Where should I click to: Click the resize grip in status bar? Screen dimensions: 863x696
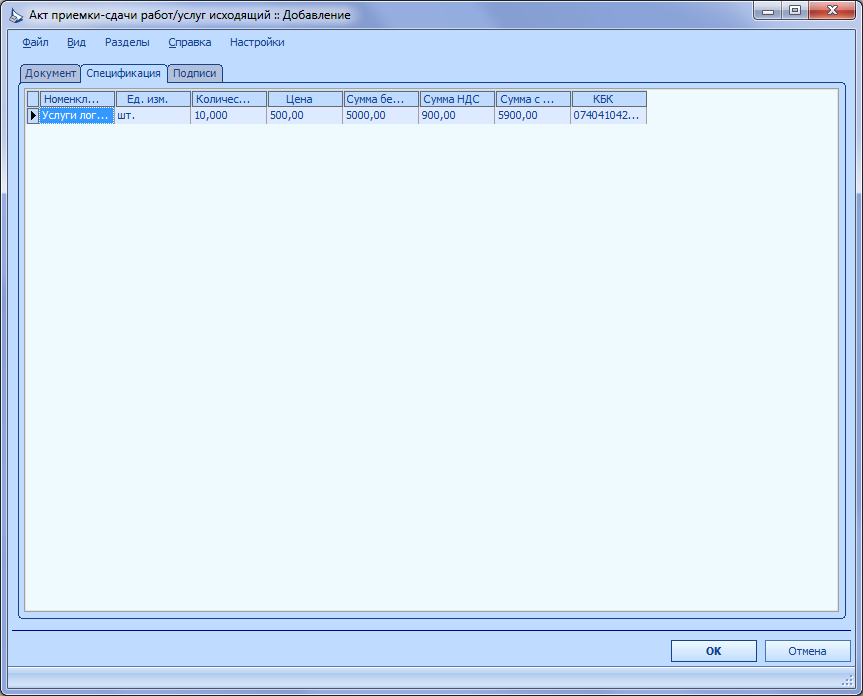[847, 681]
